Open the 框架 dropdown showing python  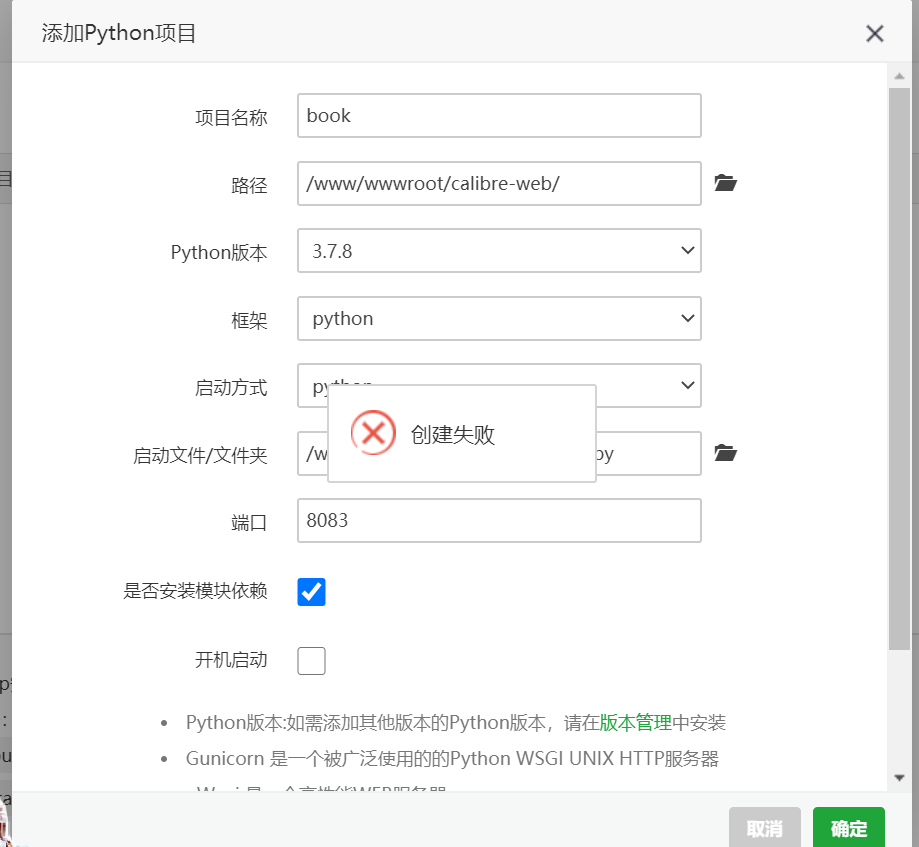(499, 318)
